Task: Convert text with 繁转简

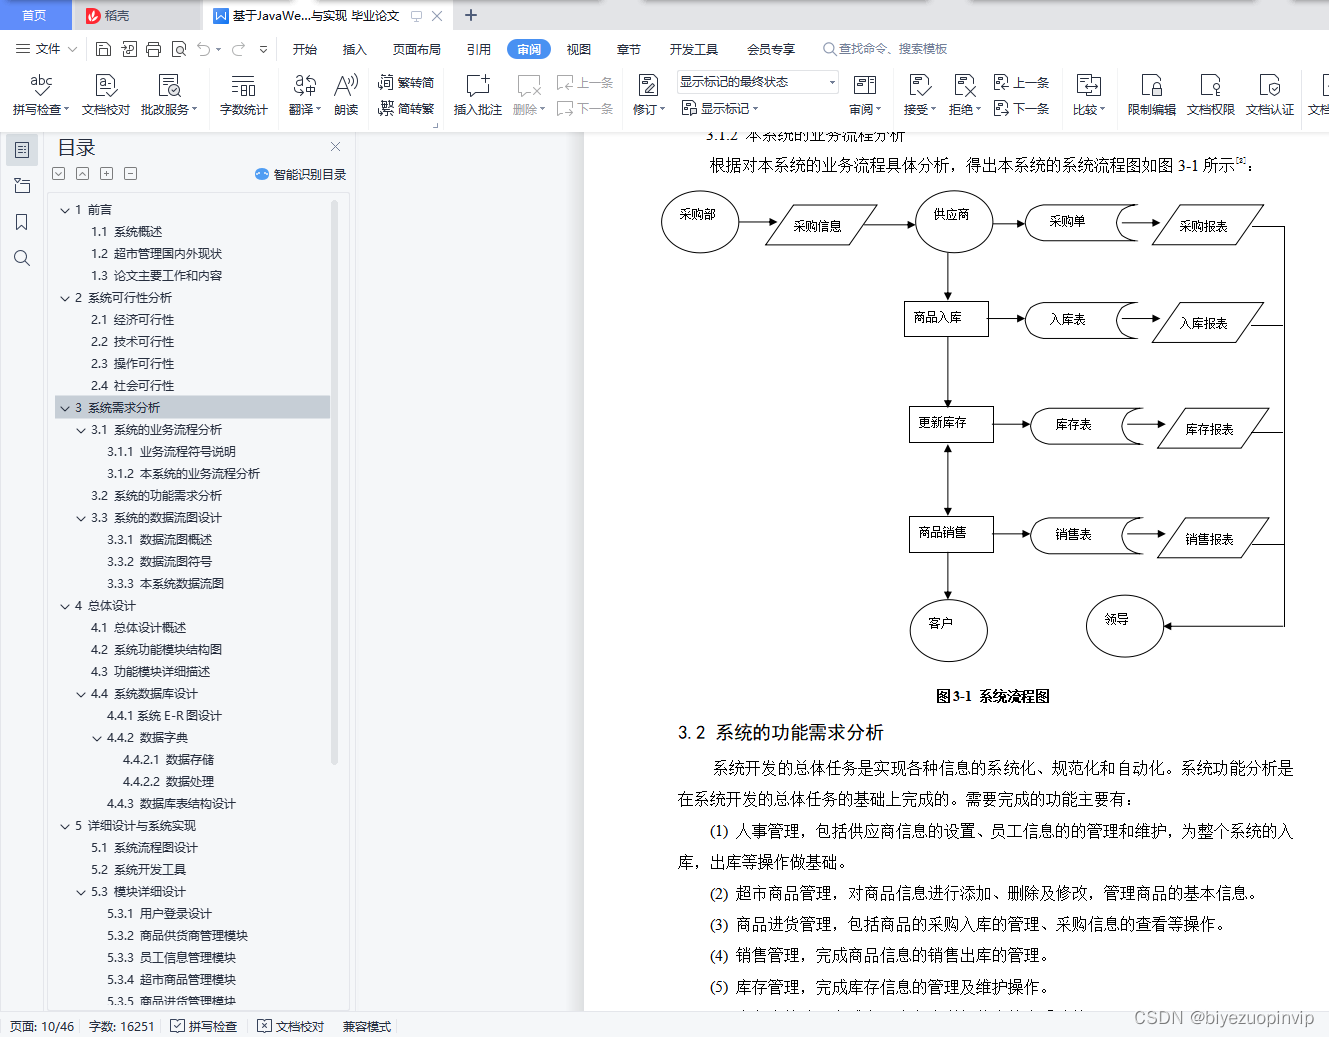Action: [x=412, y=84]
